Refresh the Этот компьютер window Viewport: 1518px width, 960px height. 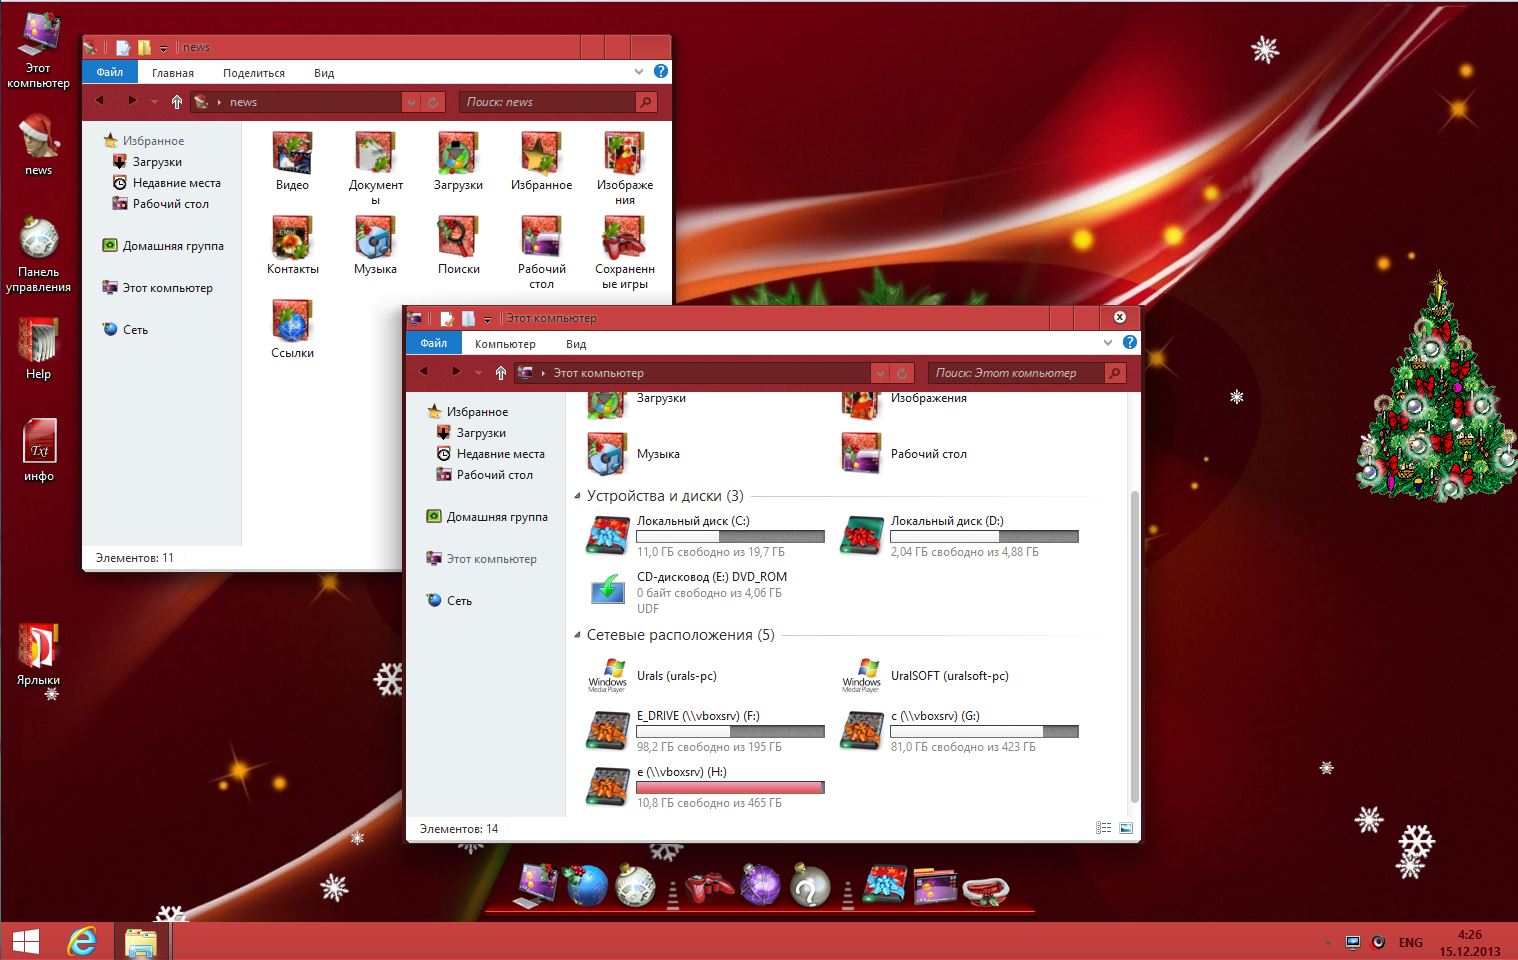coord(902,373)
